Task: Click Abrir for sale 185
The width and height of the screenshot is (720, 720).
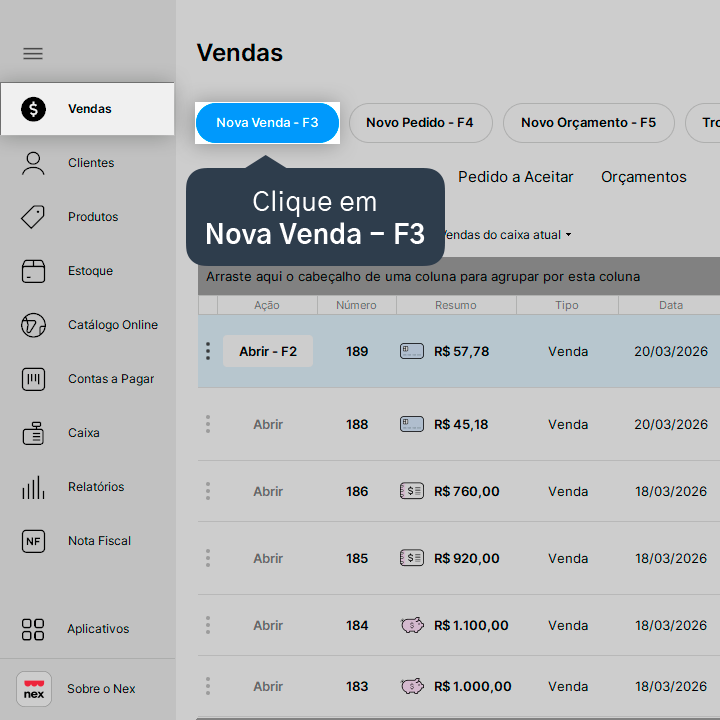Action: 268,558
